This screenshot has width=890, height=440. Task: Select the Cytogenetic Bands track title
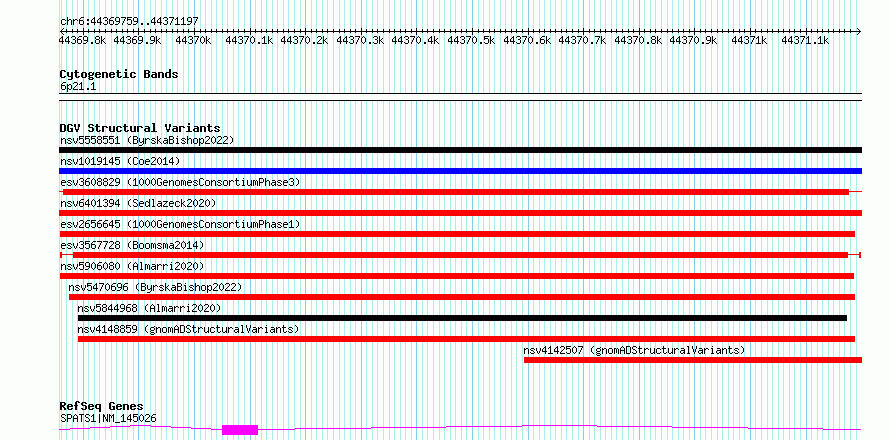119,74
